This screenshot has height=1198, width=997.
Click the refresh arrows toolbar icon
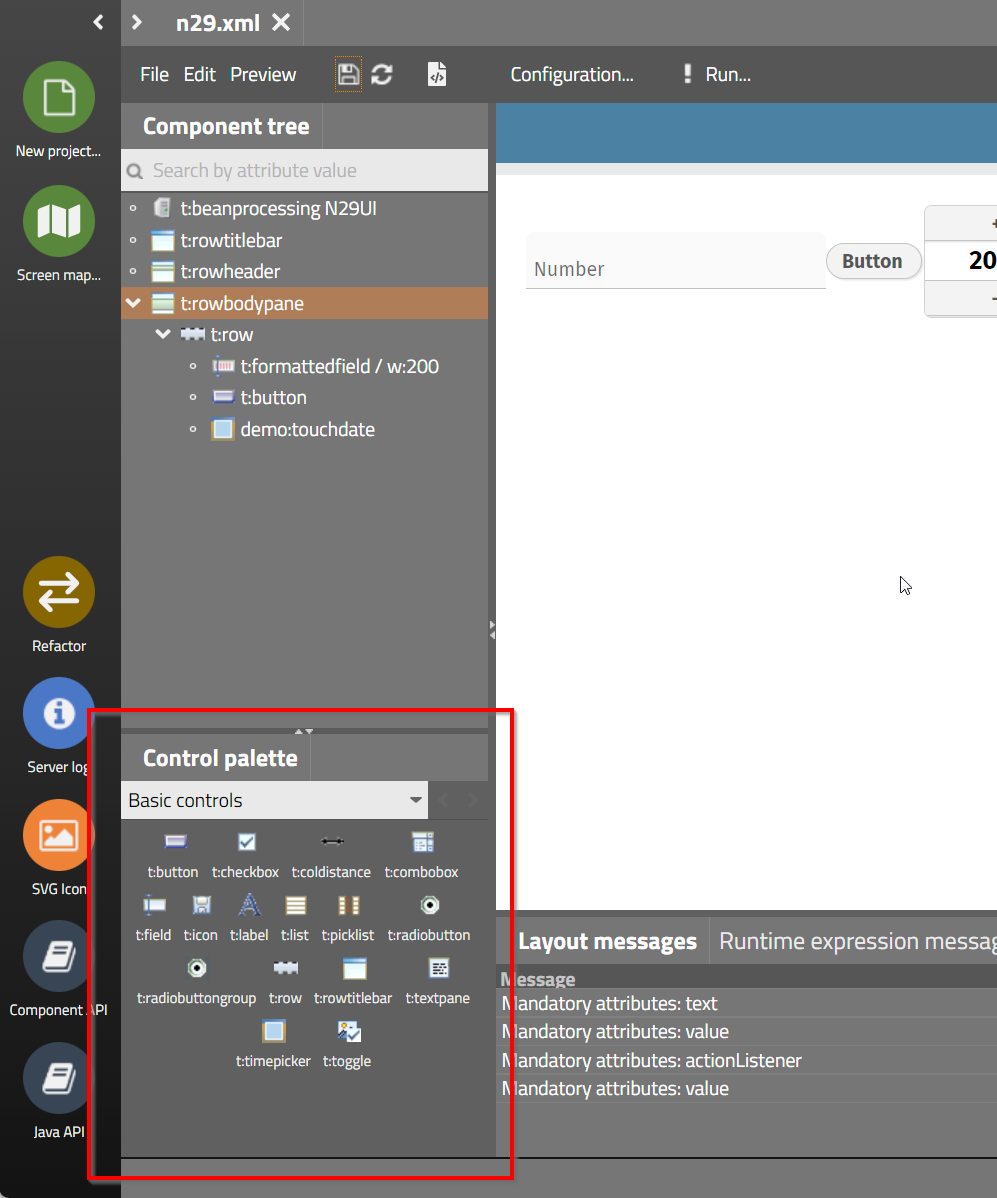381,74
